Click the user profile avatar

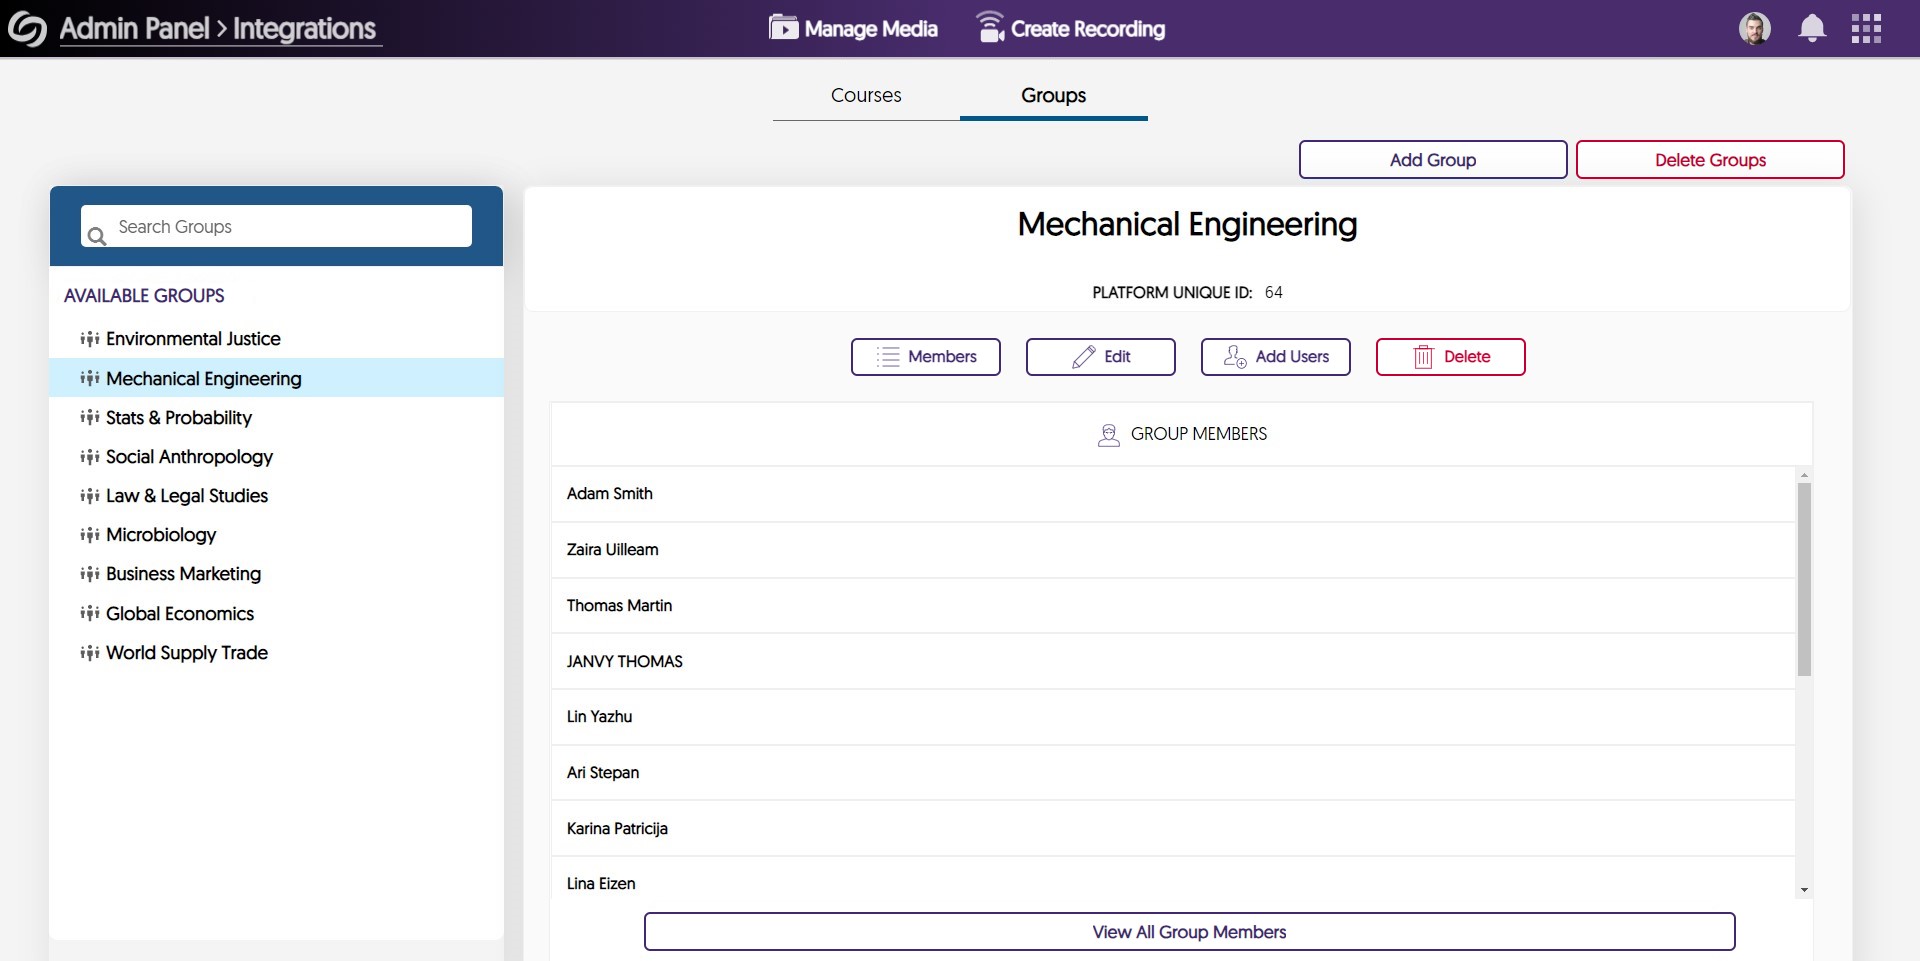click(1754, 29)
